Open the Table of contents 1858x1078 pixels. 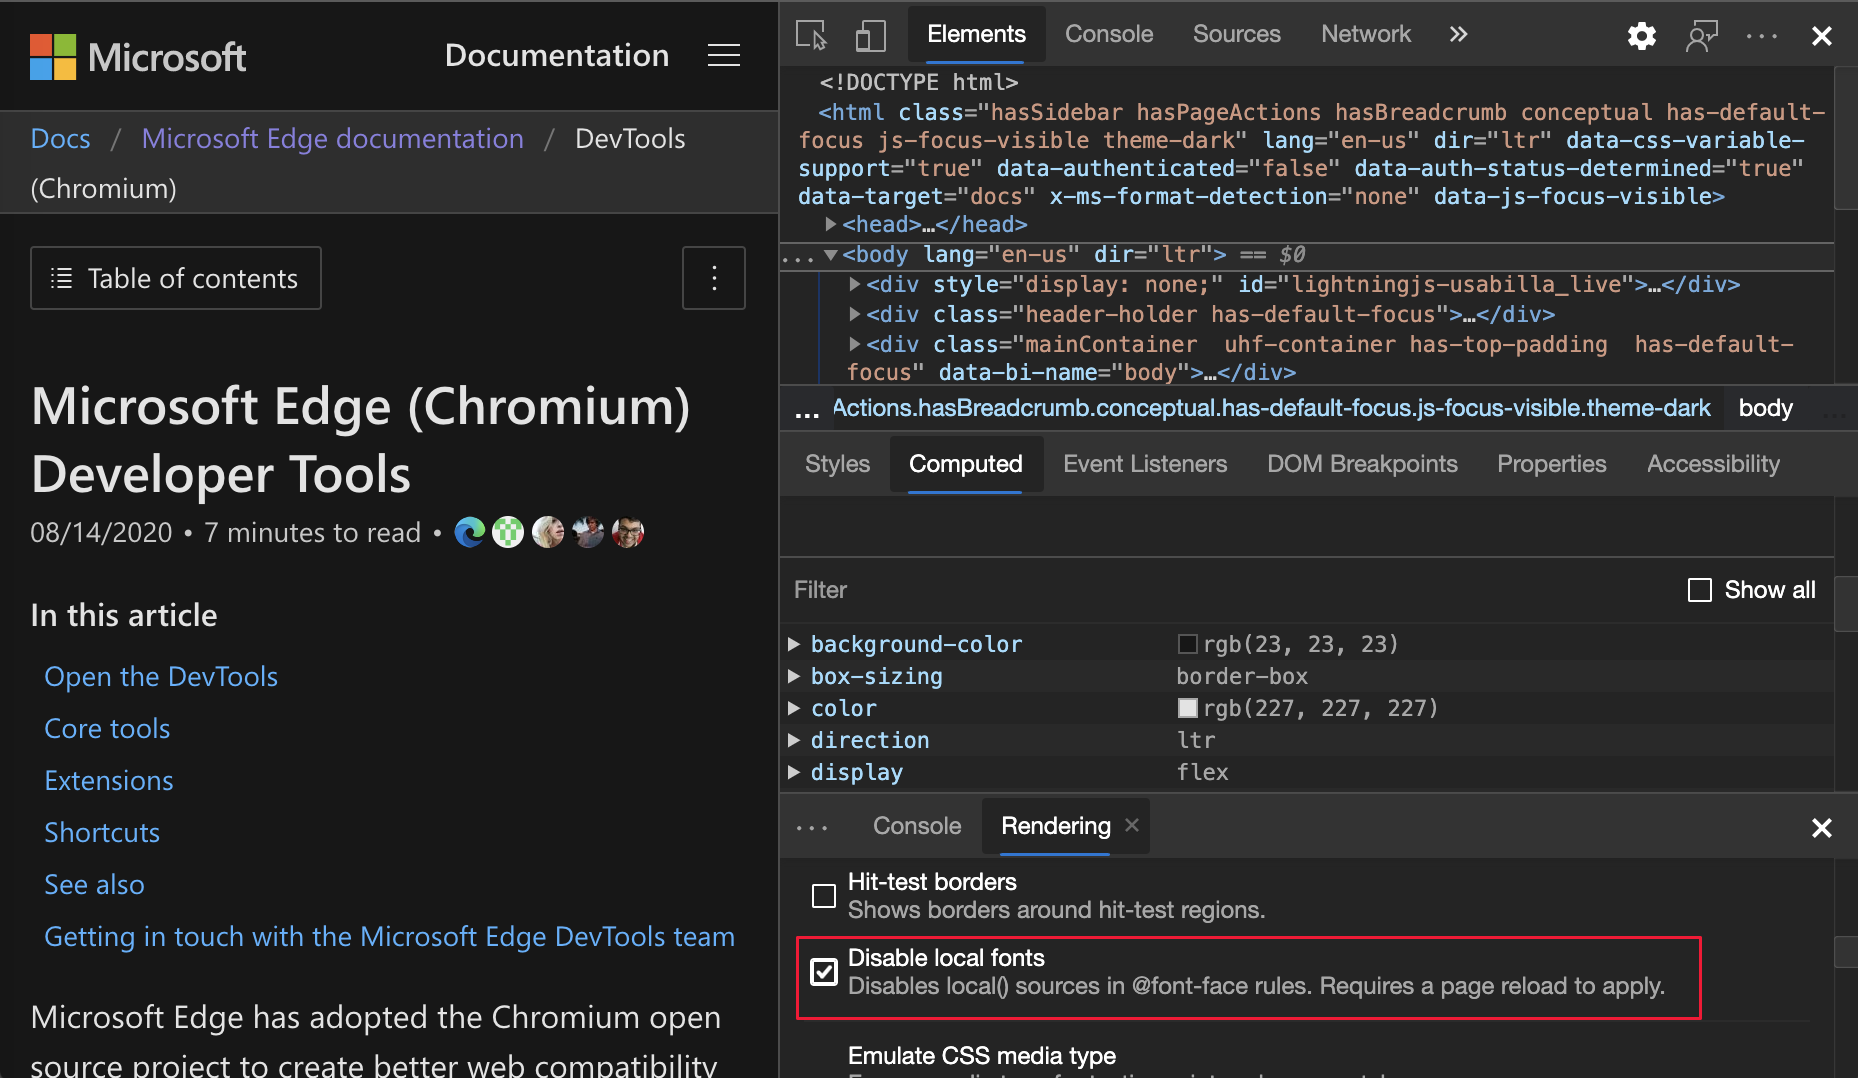[x=176, y=278]
